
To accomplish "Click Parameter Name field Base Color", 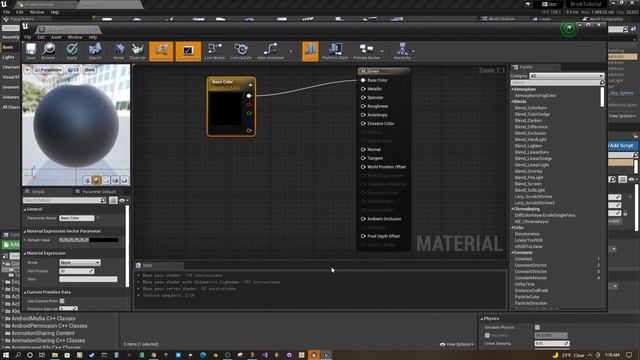I will [x=76, y=218].
